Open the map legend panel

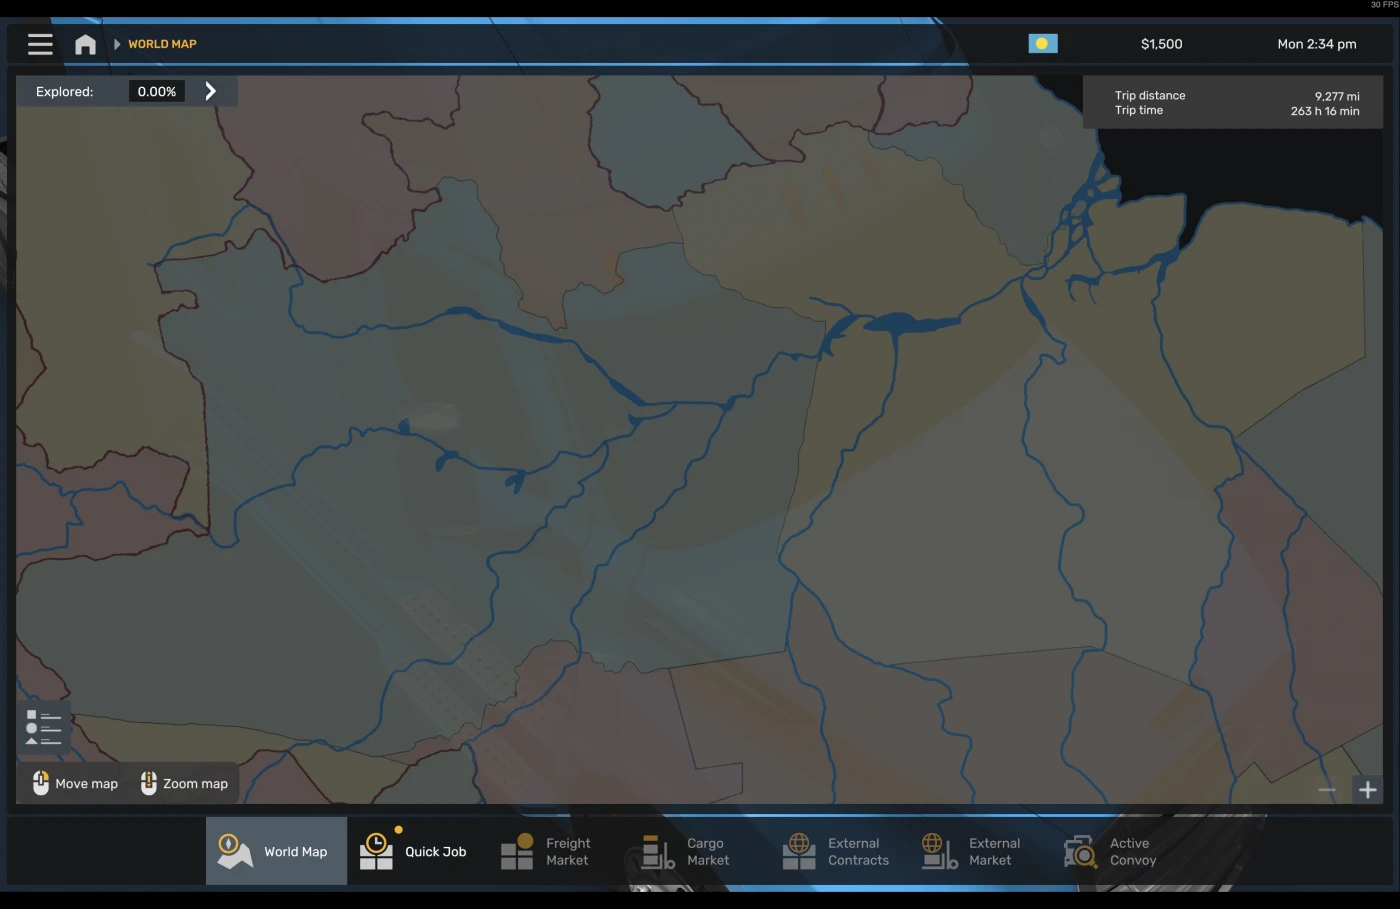(x=43, y=727)
